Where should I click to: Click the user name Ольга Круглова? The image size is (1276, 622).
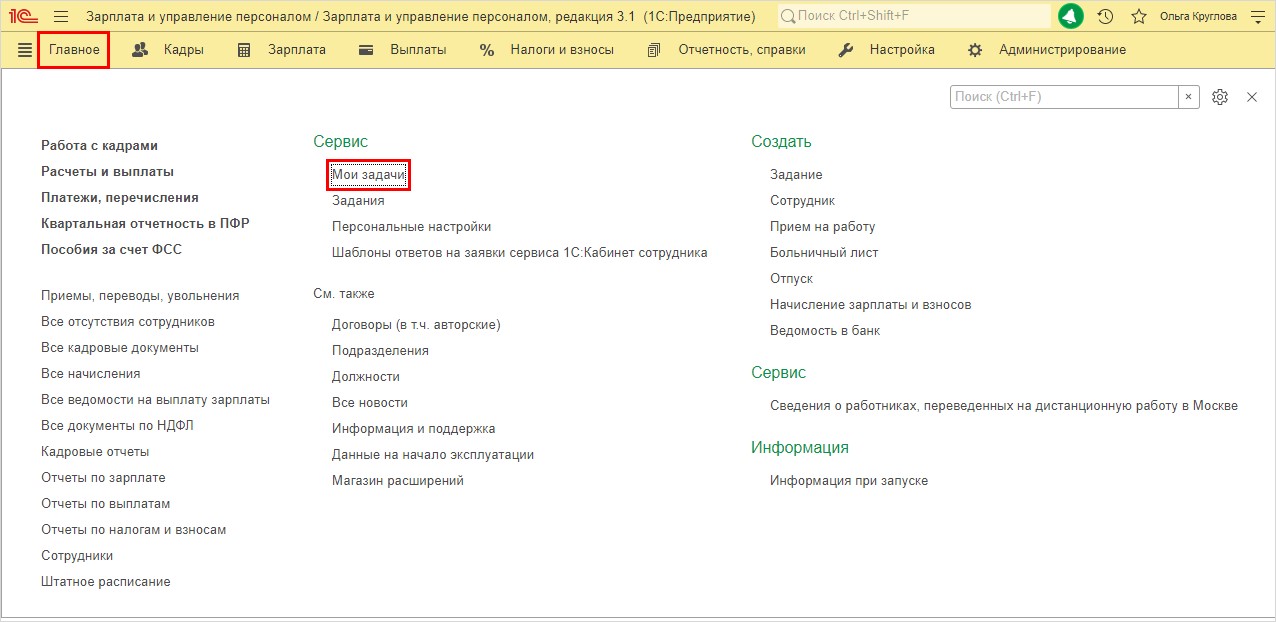[x=1198, y=17]
